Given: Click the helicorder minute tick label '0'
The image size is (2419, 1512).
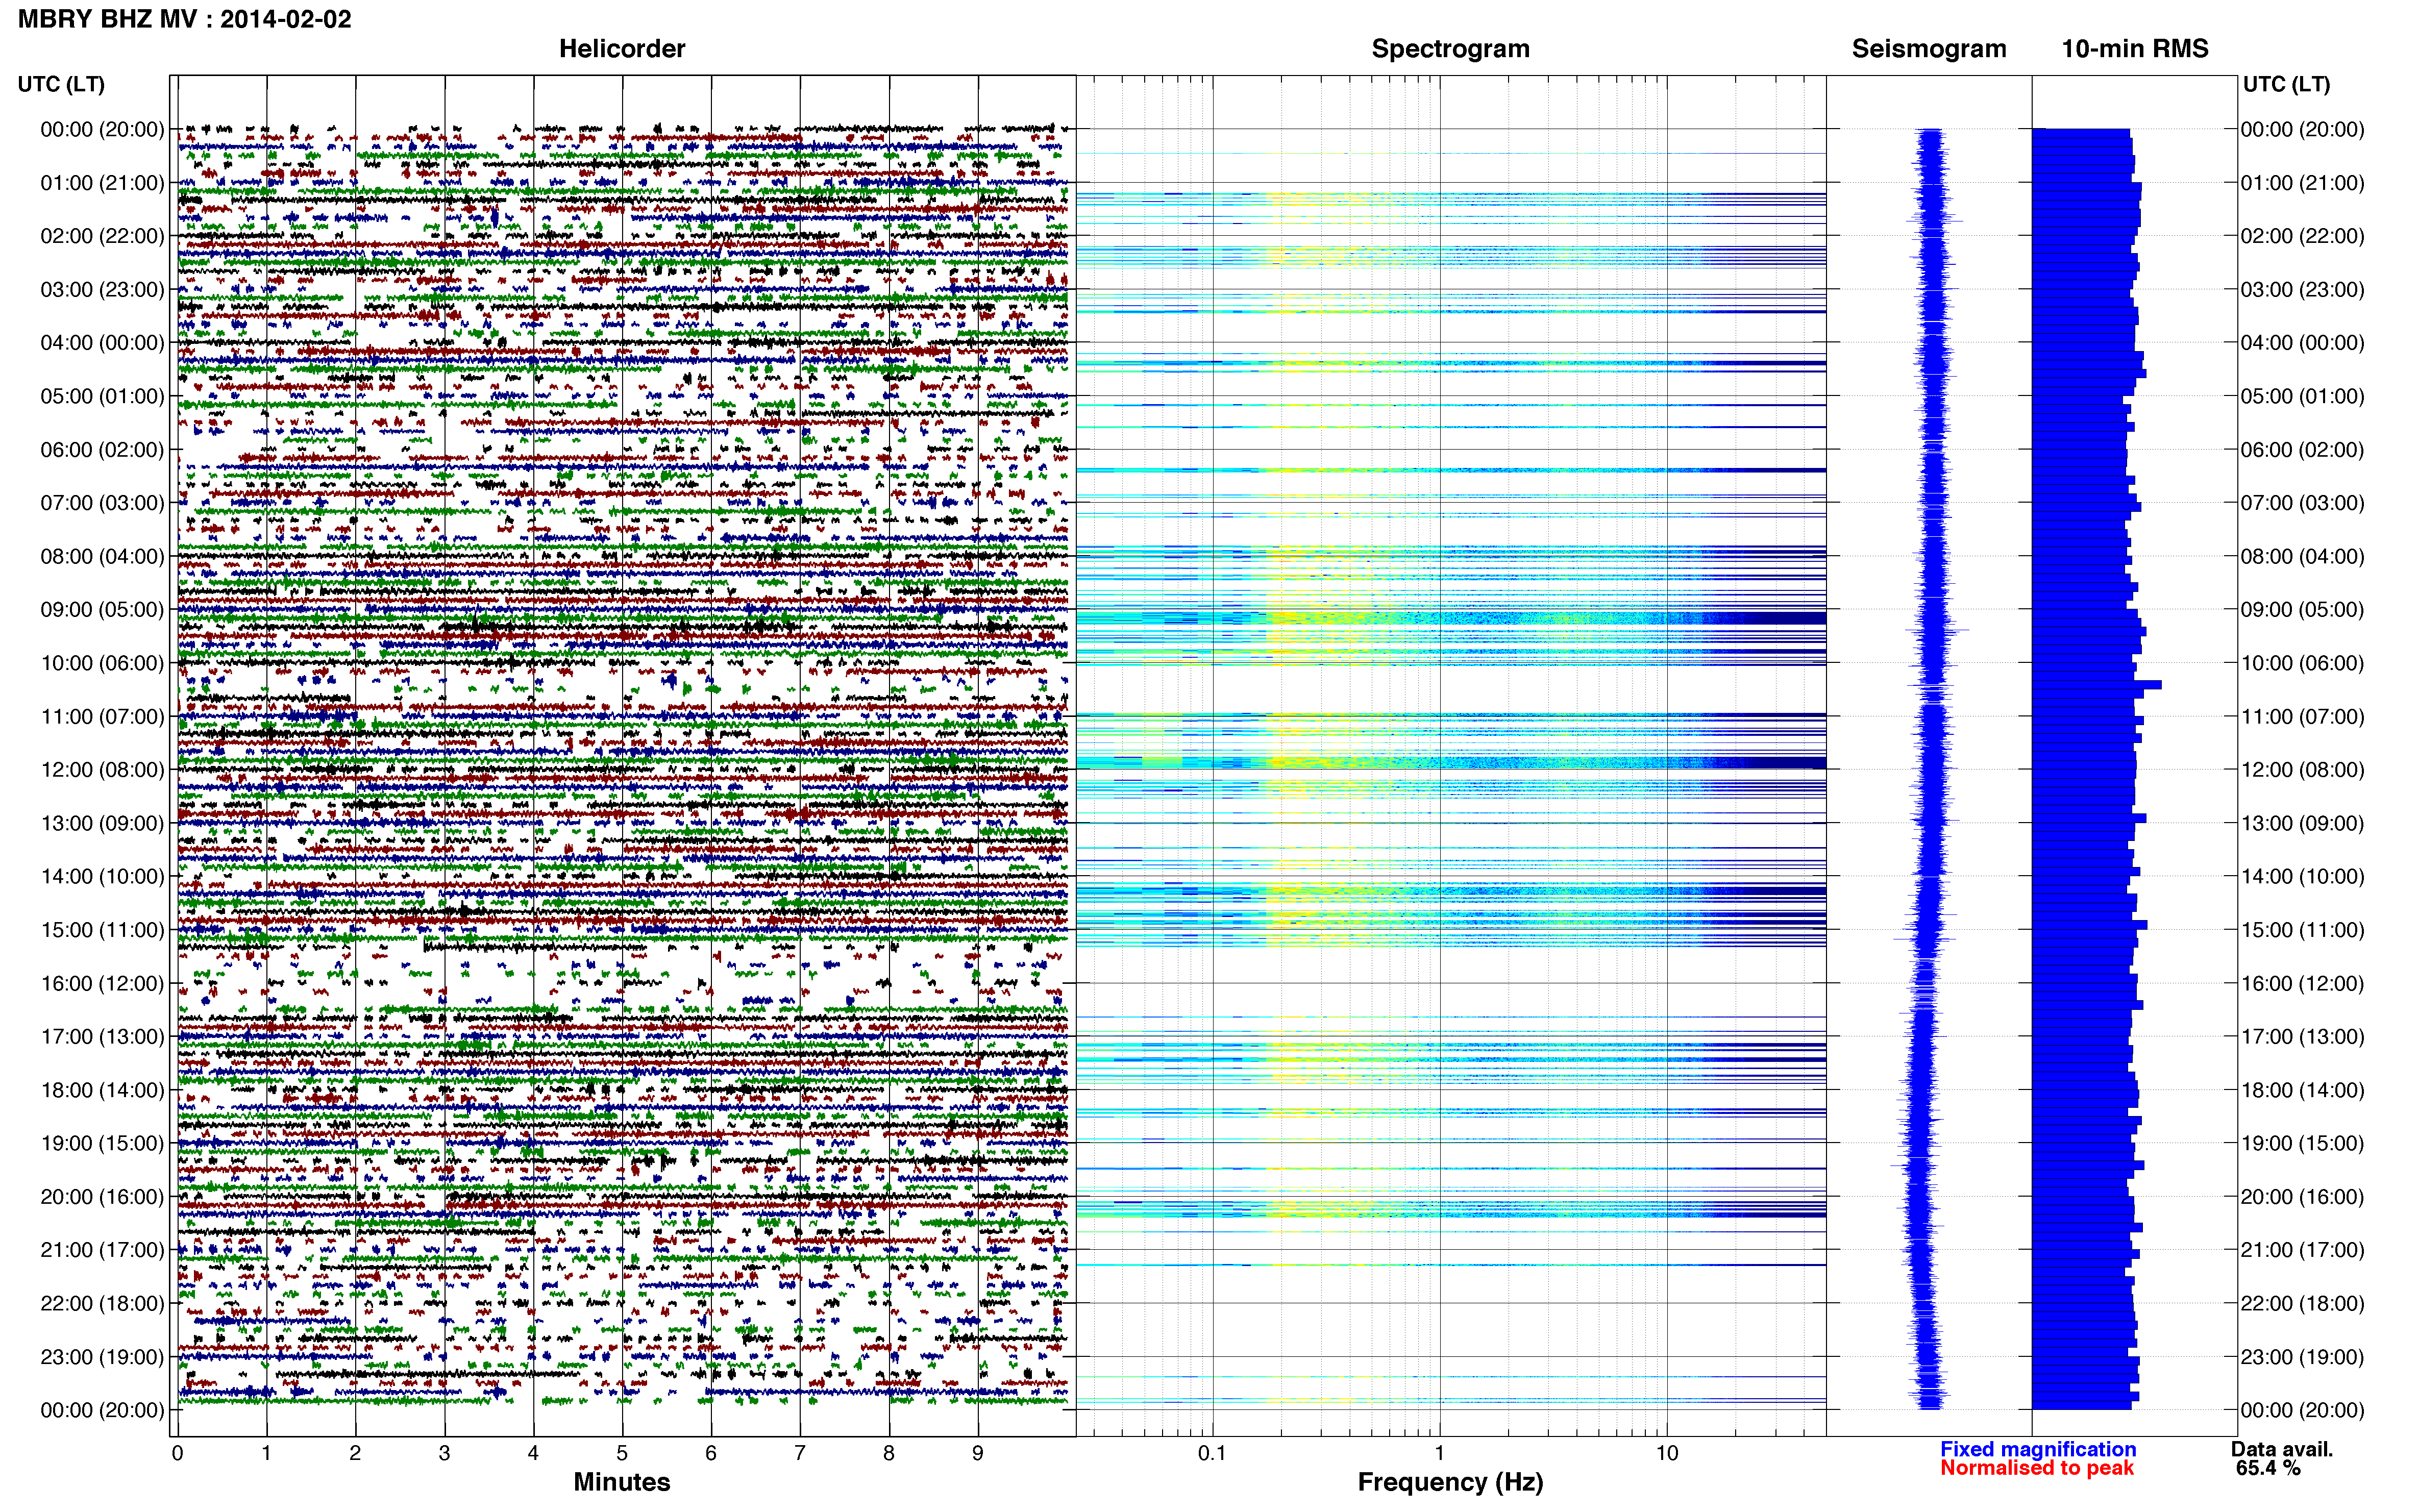Looking at the screenshot, I should pyautogui.click(x=177, y=1453).
